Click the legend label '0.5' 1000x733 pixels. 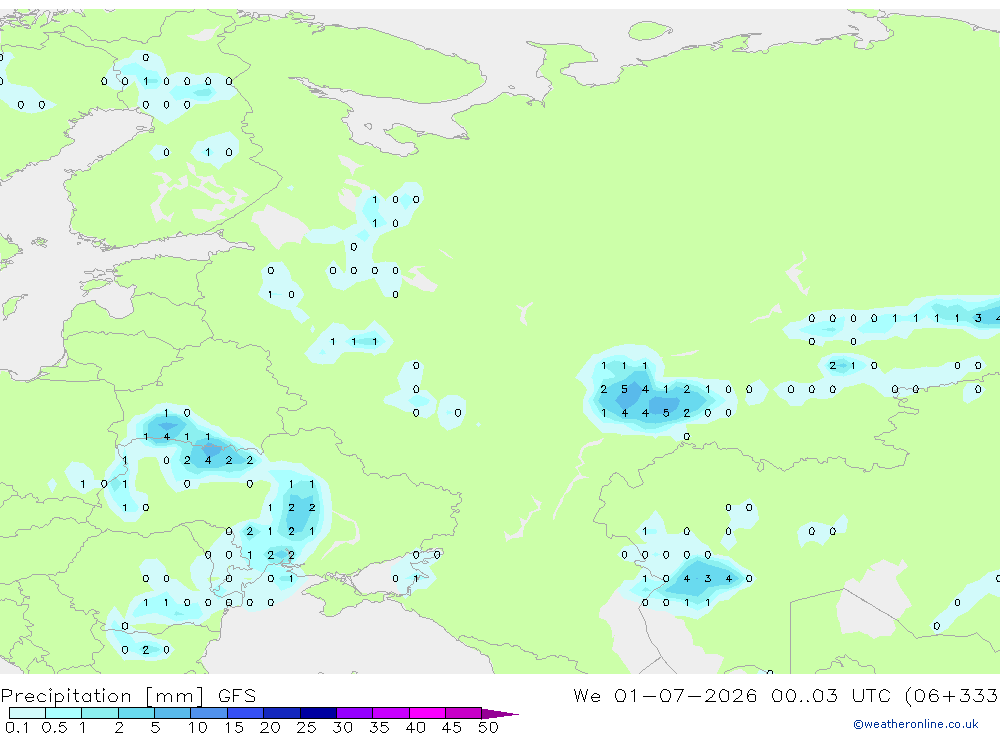pos(54,727)
